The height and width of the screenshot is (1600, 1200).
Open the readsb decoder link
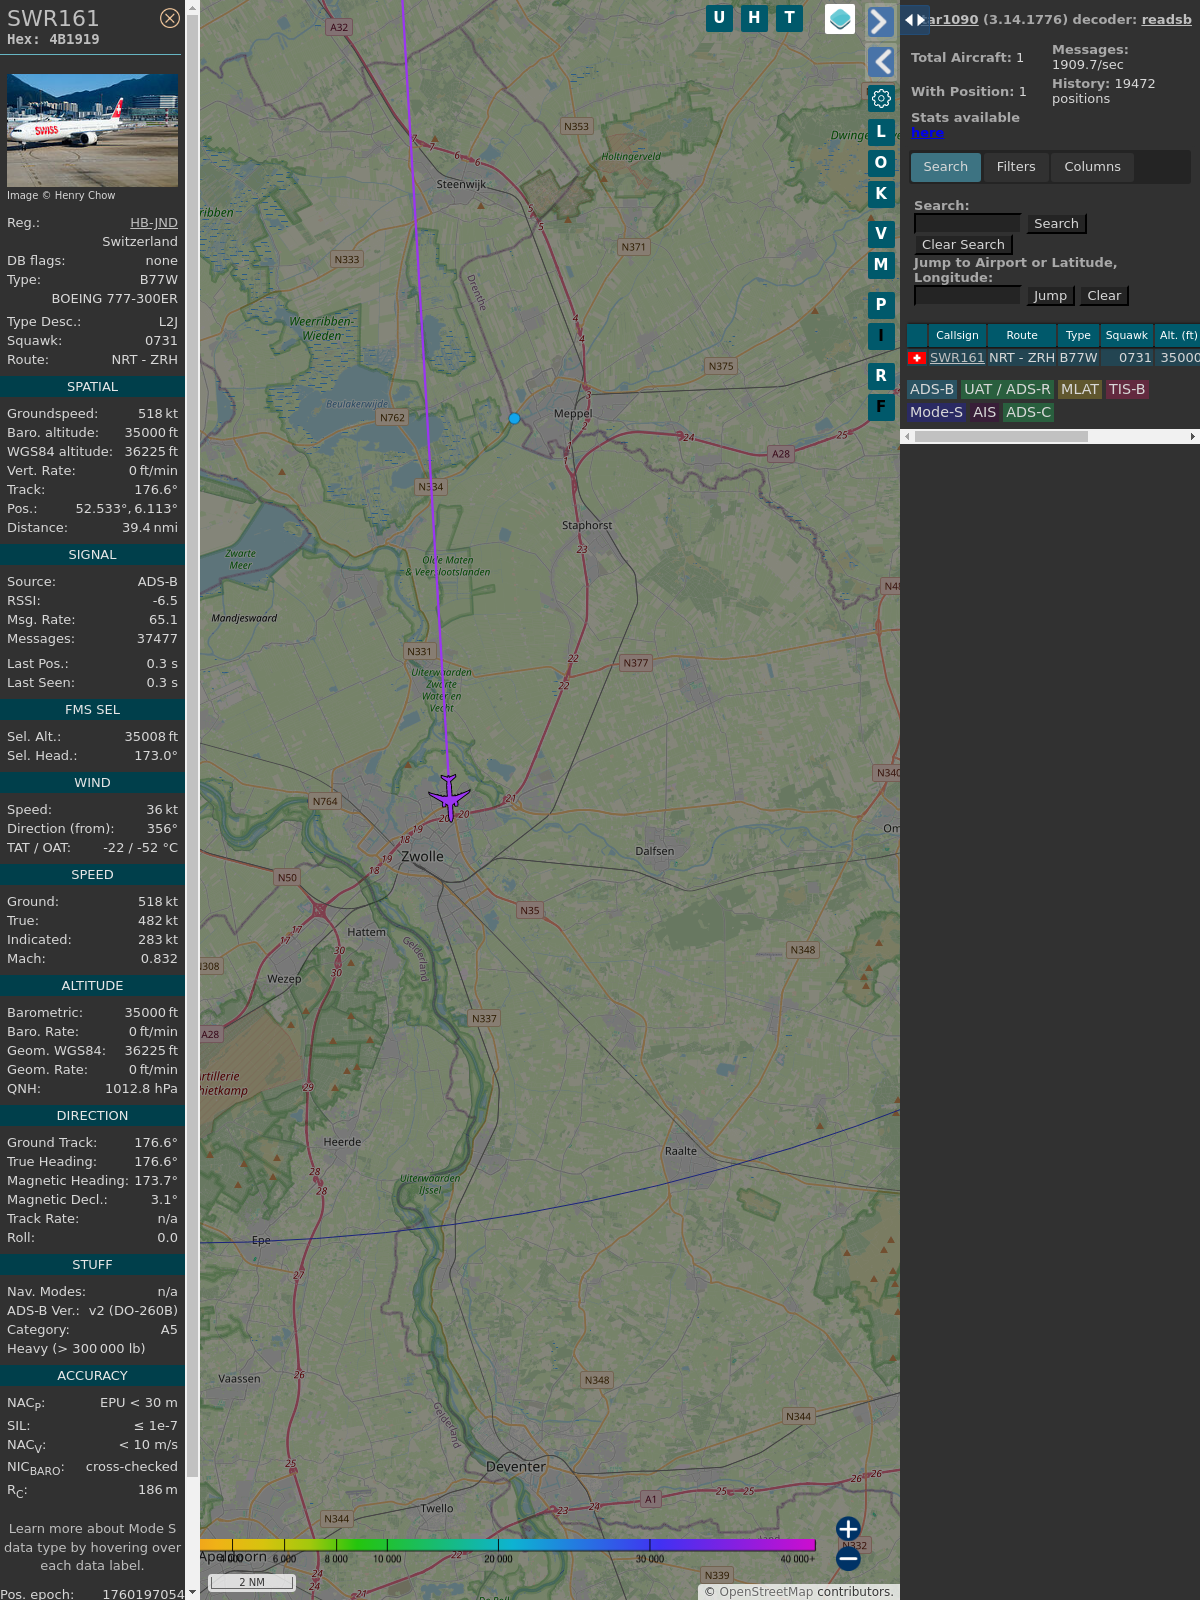click(x=1166, y=19)
